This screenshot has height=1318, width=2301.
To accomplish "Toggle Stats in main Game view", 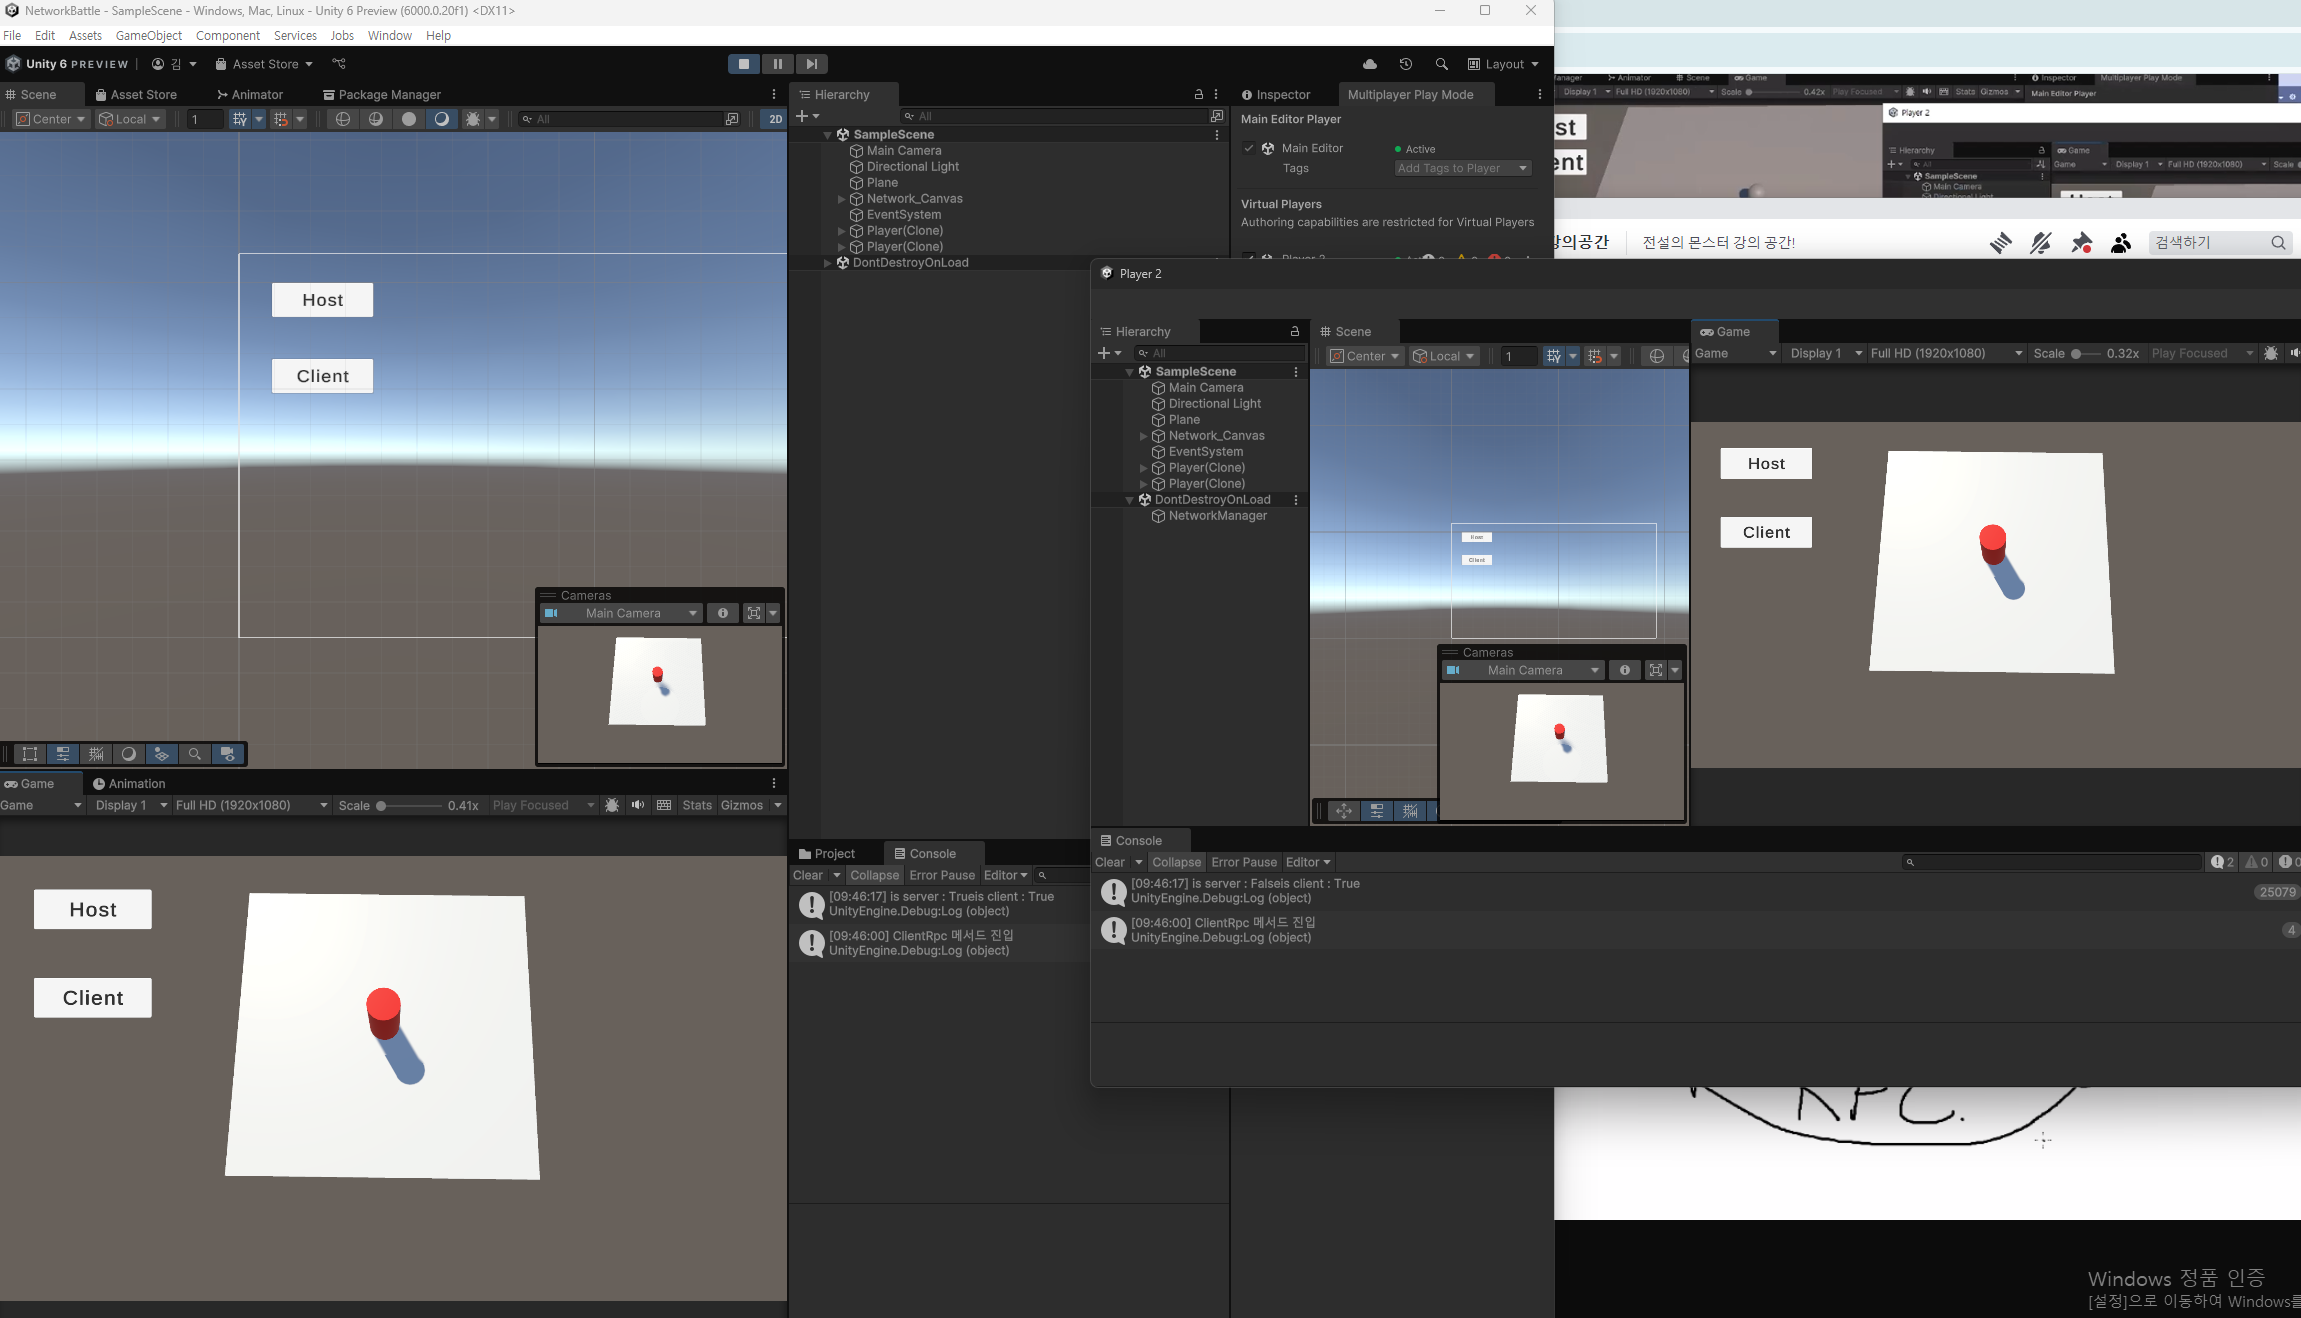I will coord(697,805).
